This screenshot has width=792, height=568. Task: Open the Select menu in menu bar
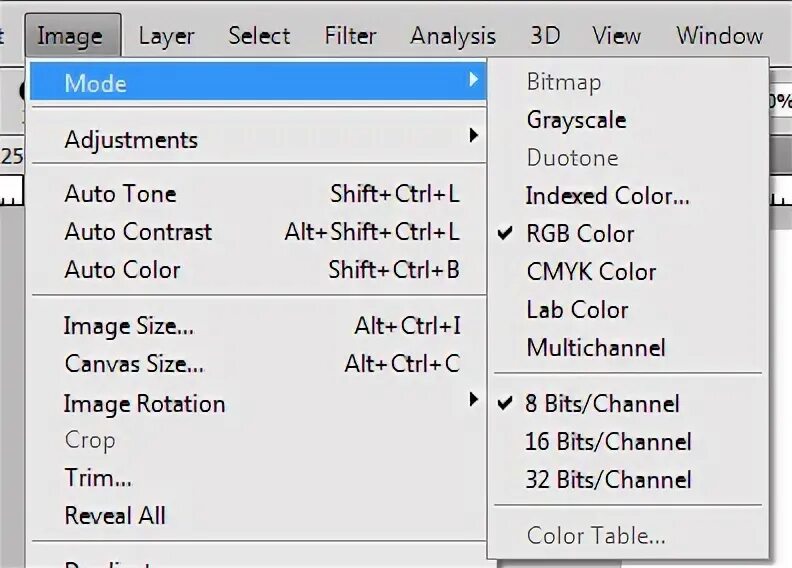(x=259, y=37)
